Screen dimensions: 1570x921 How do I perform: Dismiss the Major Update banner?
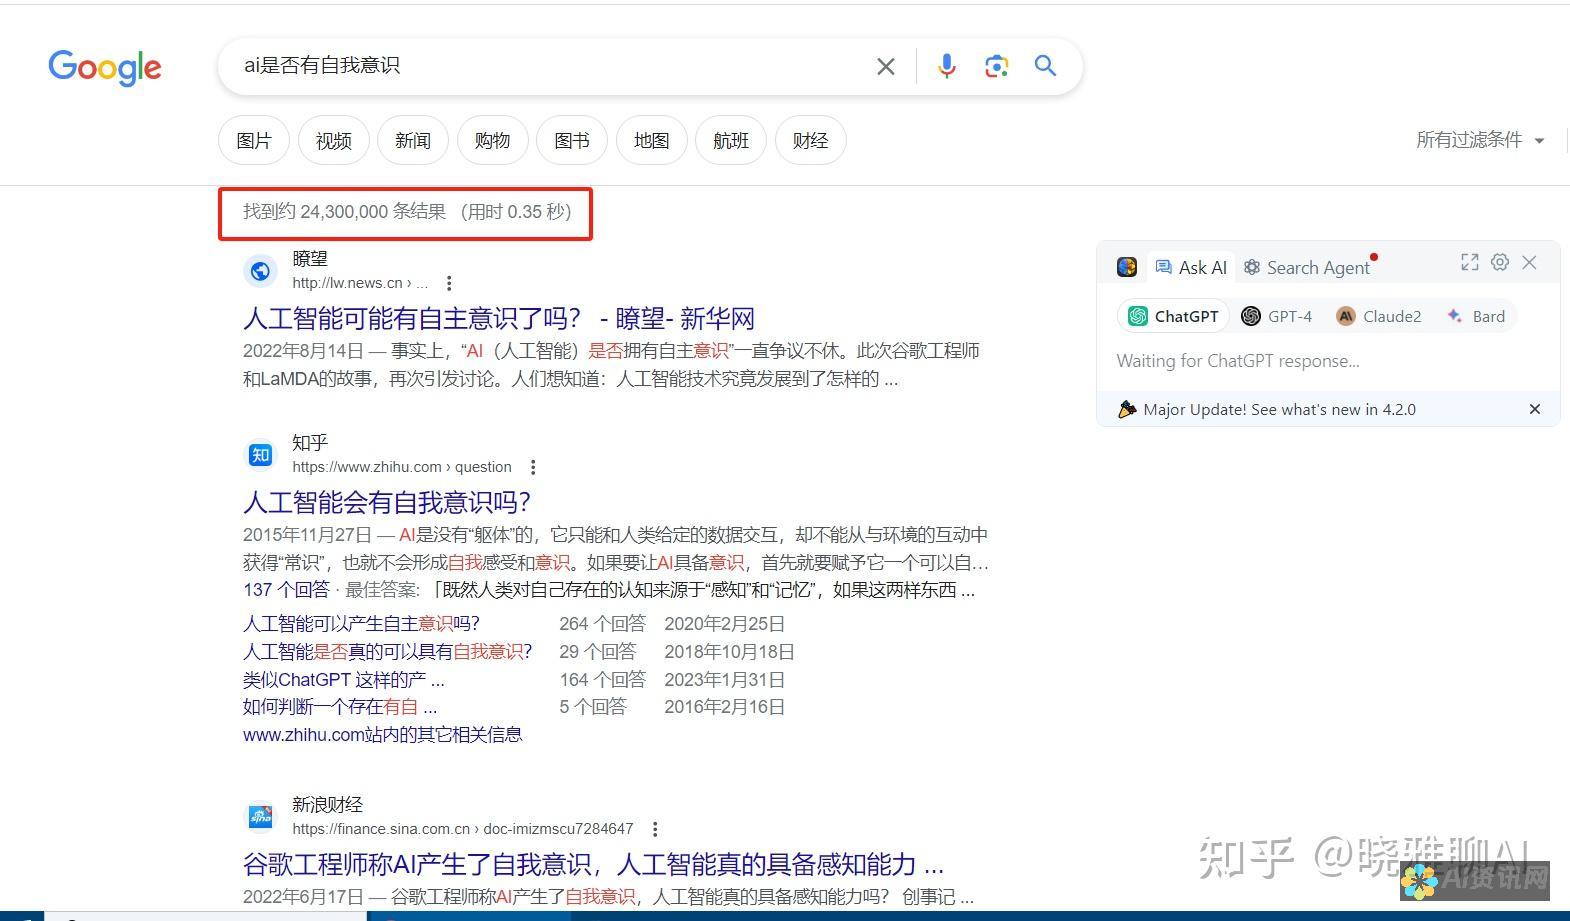point(1535,409)
